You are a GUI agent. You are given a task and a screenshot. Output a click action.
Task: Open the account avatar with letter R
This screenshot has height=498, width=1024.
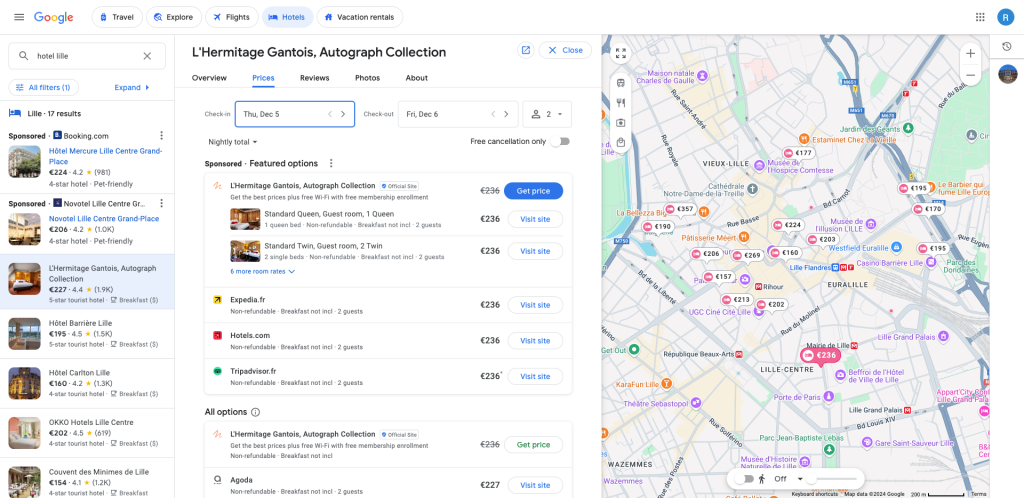pyautogui.click(x=1005, y=17)
